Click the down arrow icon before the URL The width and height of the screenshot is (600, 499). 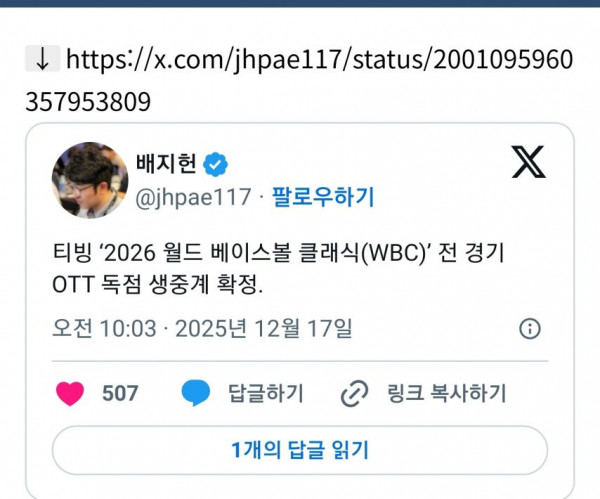tap(42, 59)
